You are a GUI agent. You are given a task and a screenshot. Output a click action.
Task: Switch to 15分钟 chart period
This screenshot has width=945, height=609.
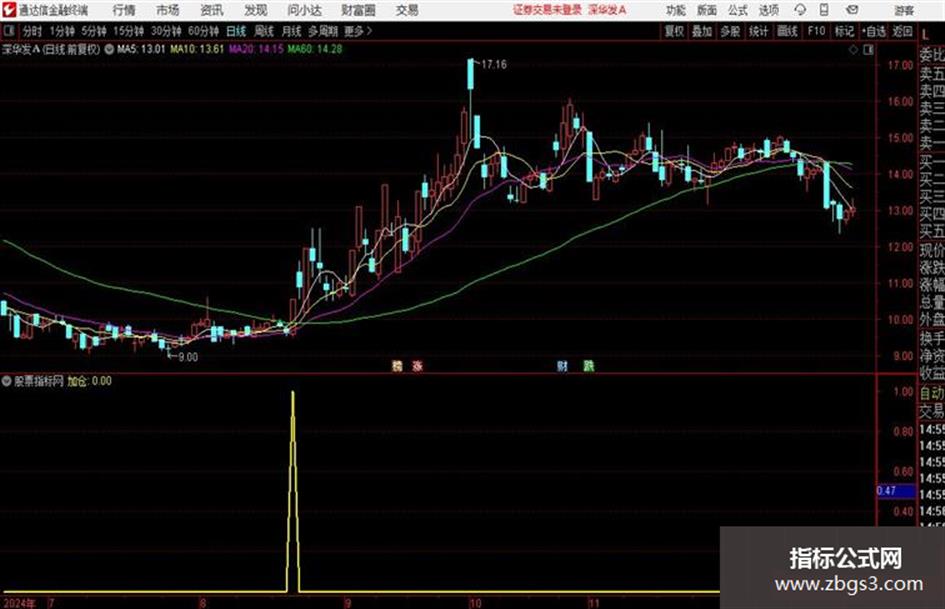pos(128,31)
